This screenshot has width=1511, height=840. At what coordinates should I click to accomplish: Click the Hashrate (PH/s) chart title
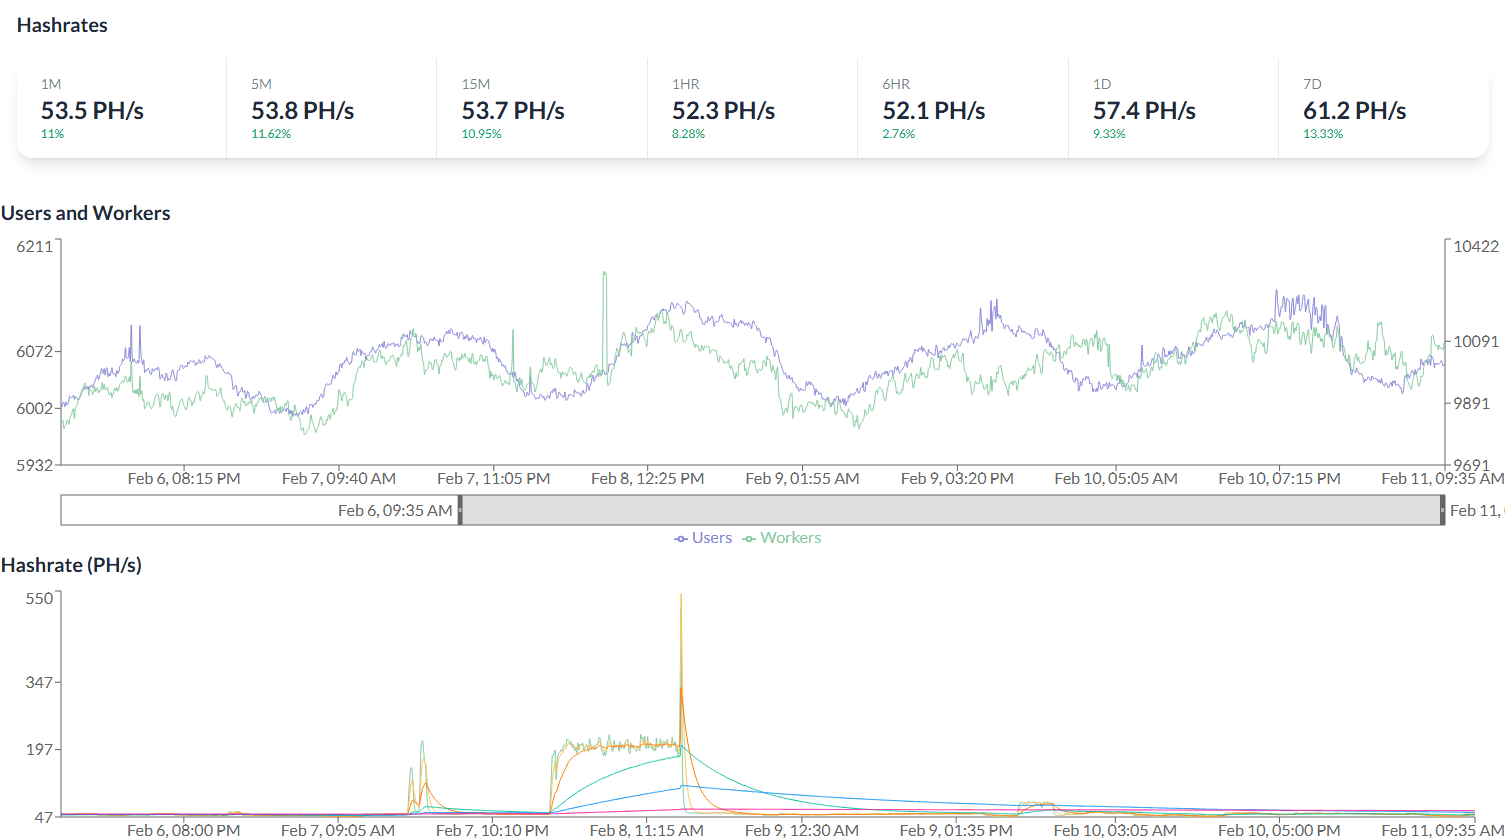click(71, 565)
